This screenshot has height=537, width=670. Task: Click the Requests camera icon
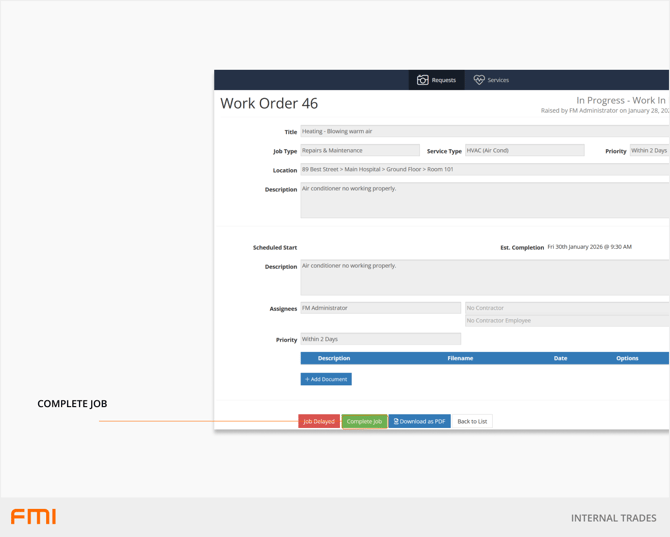[422, 80]
